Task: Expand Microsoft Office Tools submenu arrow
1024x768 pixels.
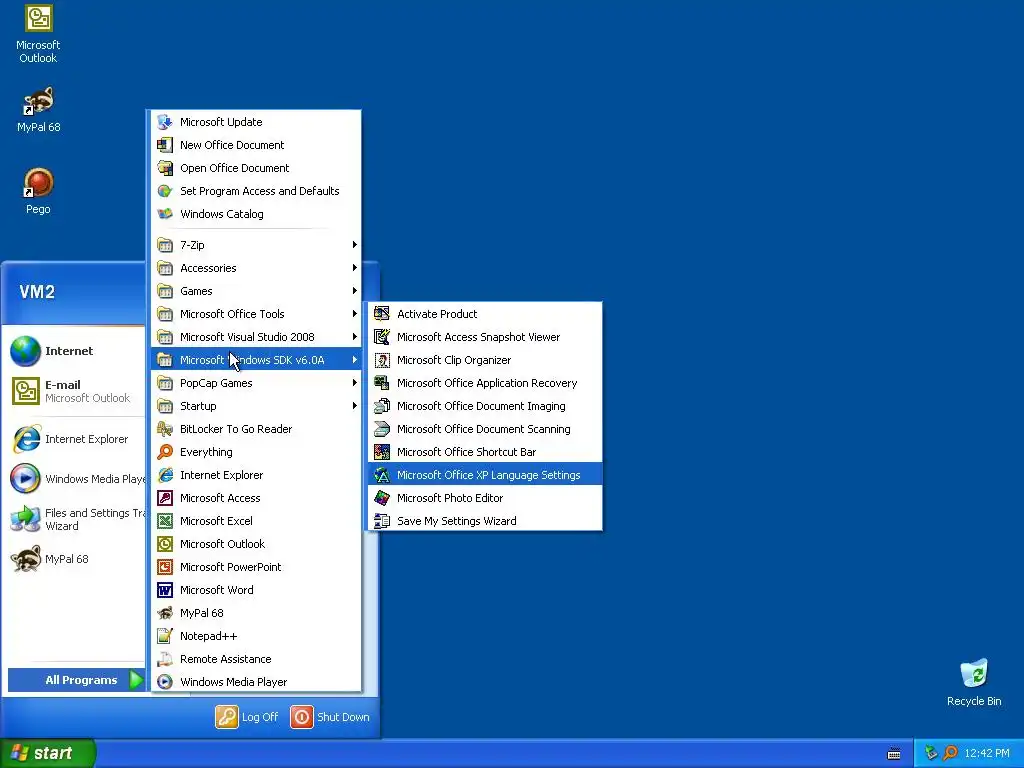Action: (x=355, y=313)
